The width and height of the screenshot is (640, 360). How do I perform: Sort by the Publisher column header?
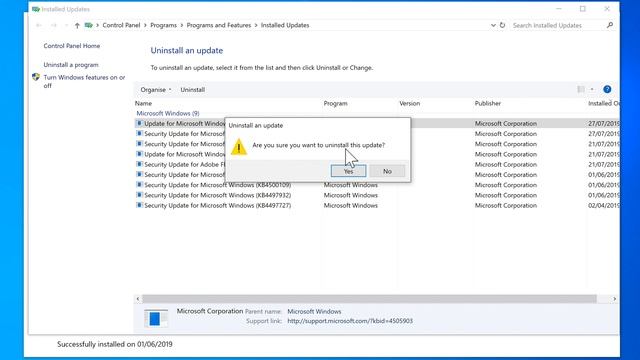click(x=487, y=103)
